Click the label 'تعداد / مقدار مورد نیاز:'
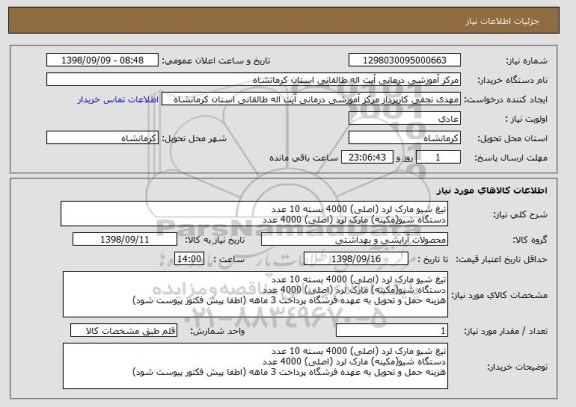The height and width of the screenshot is (407, 576). (506, 331)
